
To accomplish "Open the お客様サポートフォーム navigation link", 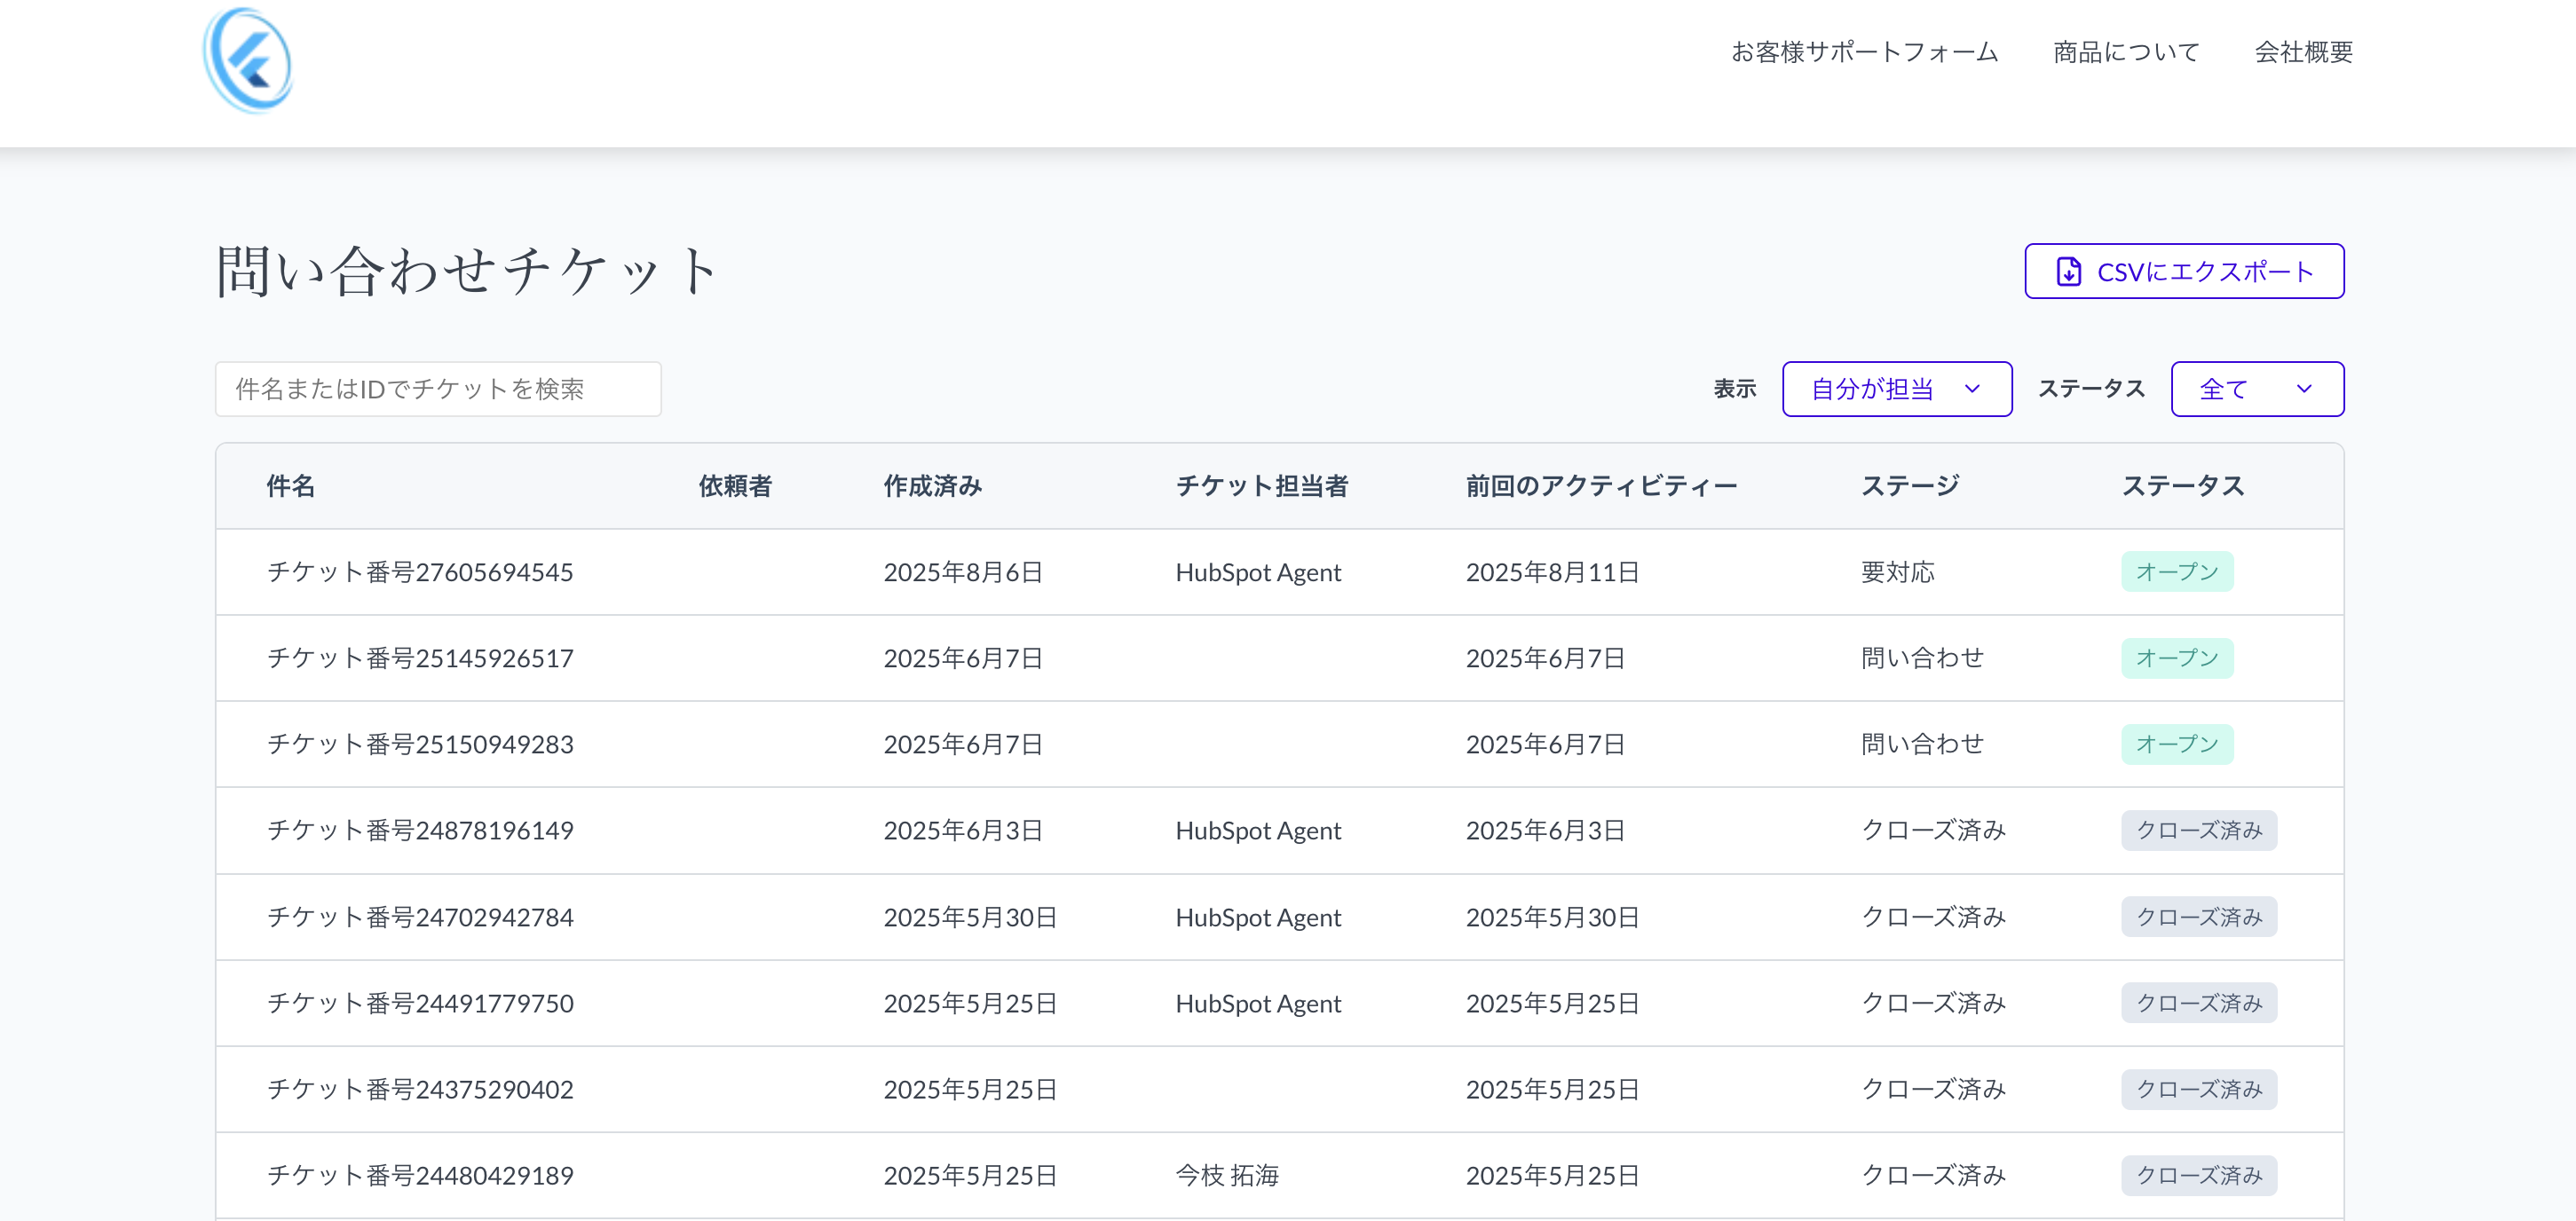I will pyautogui.click(x=1864, y=52).
